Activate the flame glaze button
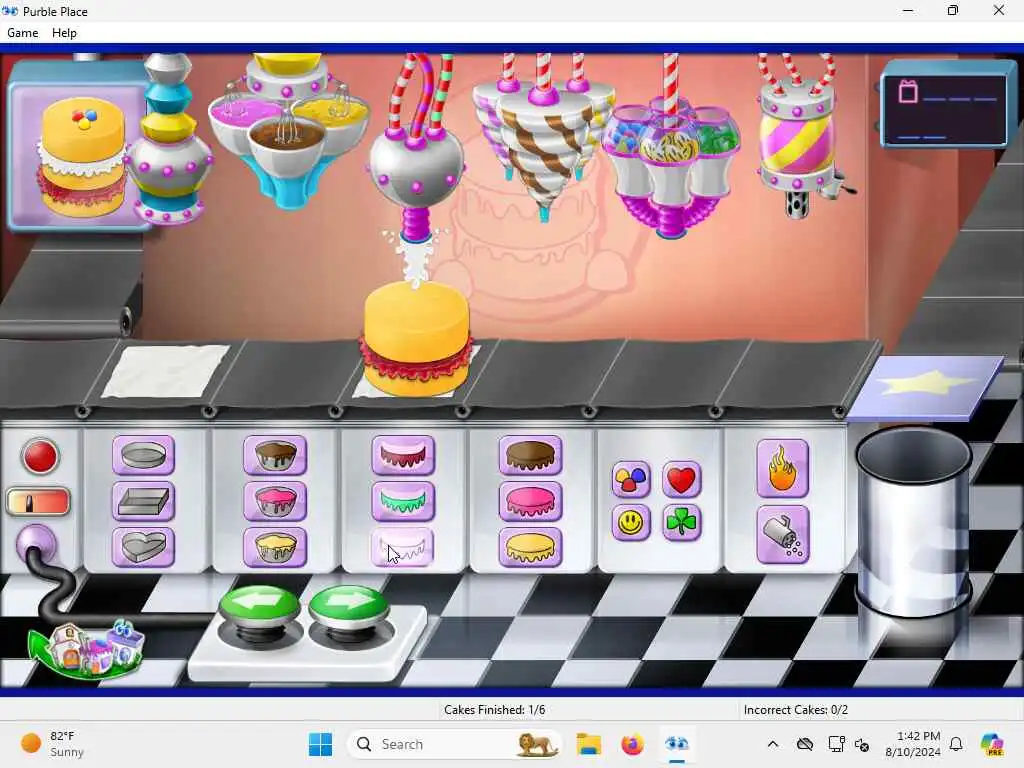This screenshot has width=1024, height=768. click(x=782, y=468)
